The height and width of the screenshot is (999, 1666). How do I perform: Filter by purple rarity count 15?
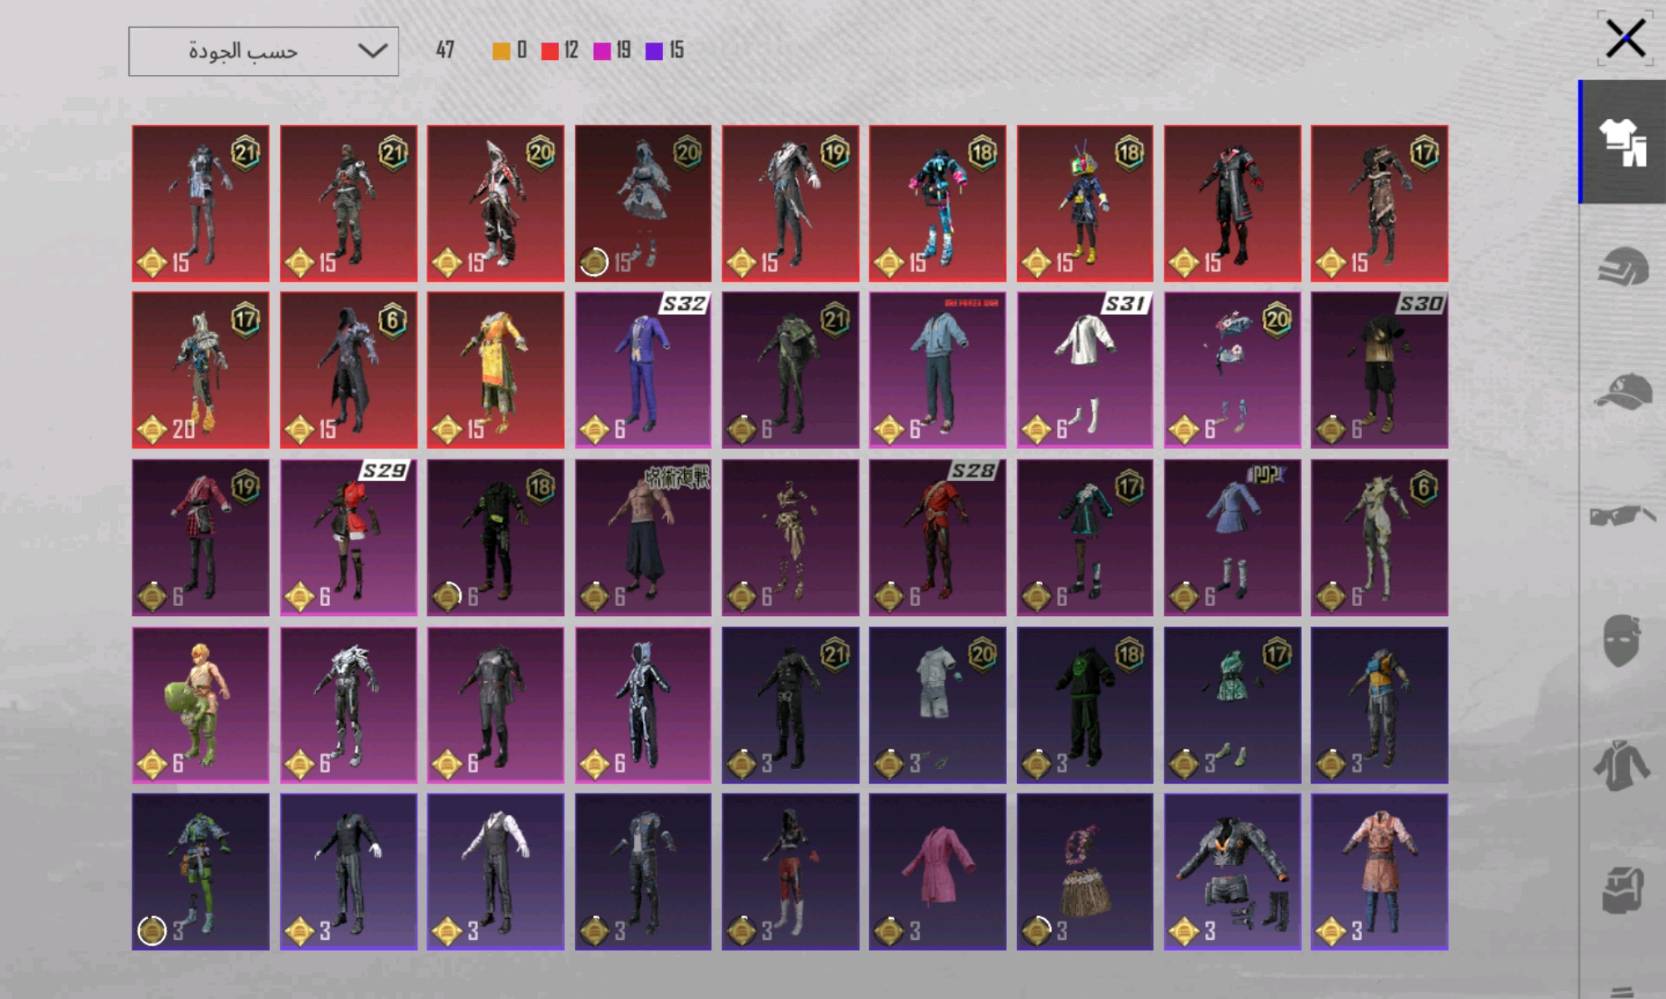pyautogui.click(x=664, y=51)
